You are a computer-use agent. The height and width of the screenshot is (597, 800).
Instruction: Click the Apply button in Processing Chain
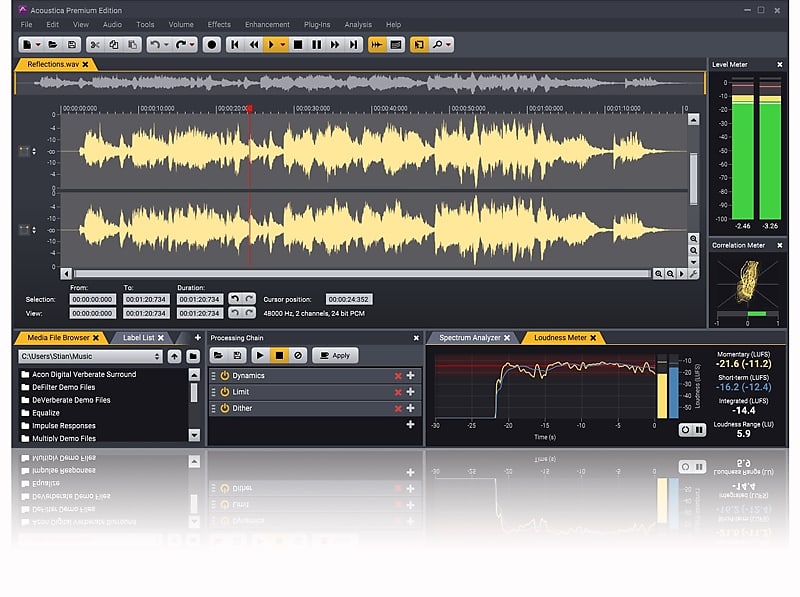click(338, 355)
